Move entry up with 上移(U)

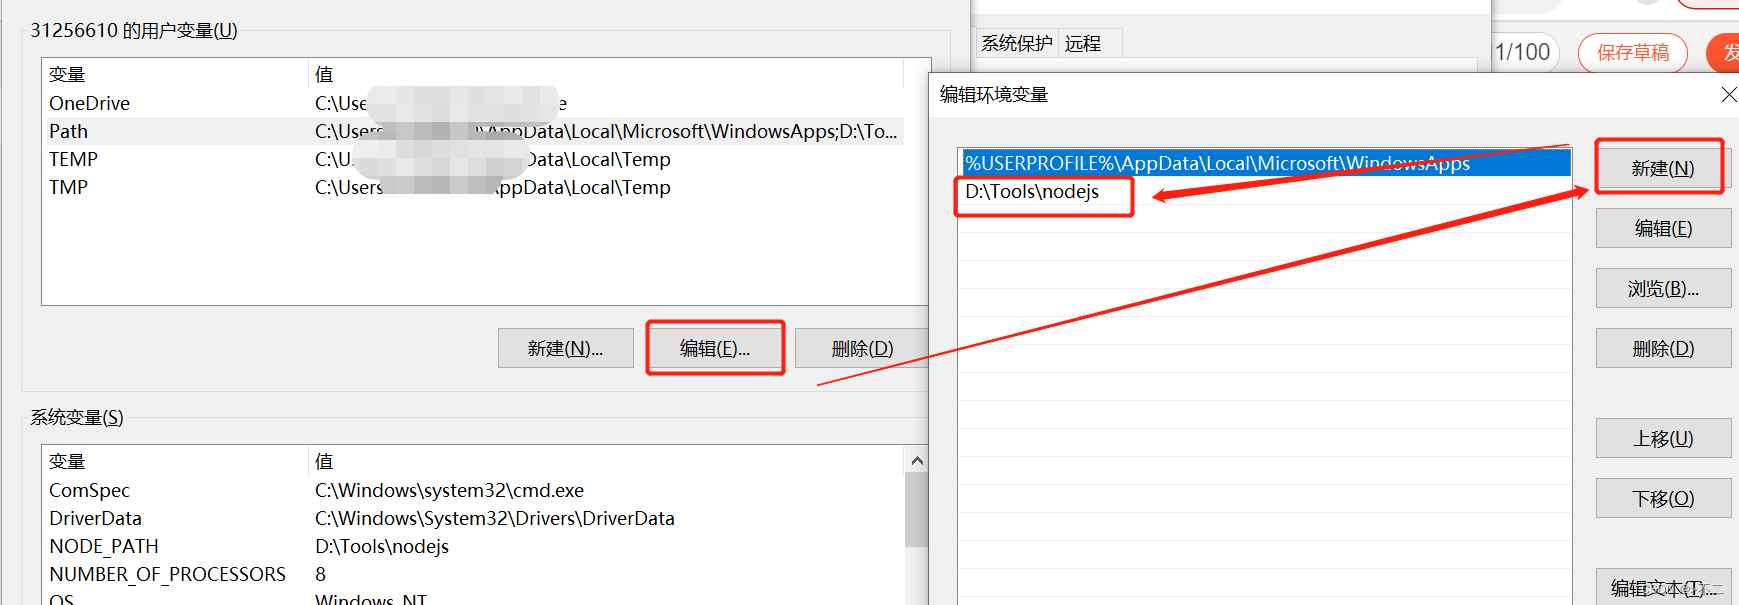coord(1663,438)
